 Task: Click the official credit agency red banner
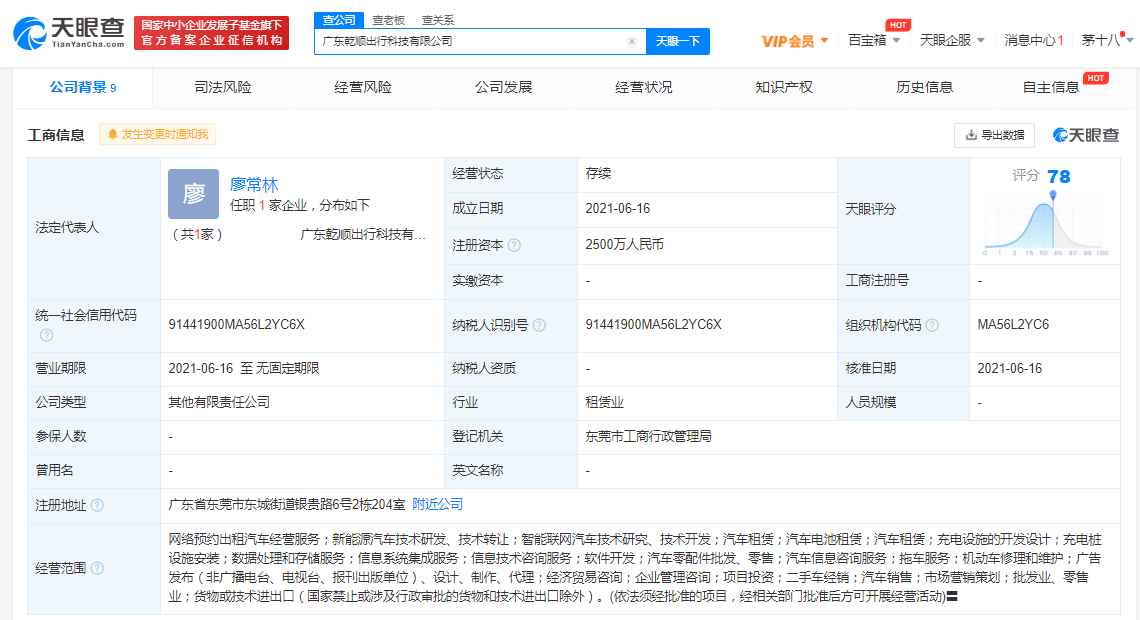click(x=212, y=33)
